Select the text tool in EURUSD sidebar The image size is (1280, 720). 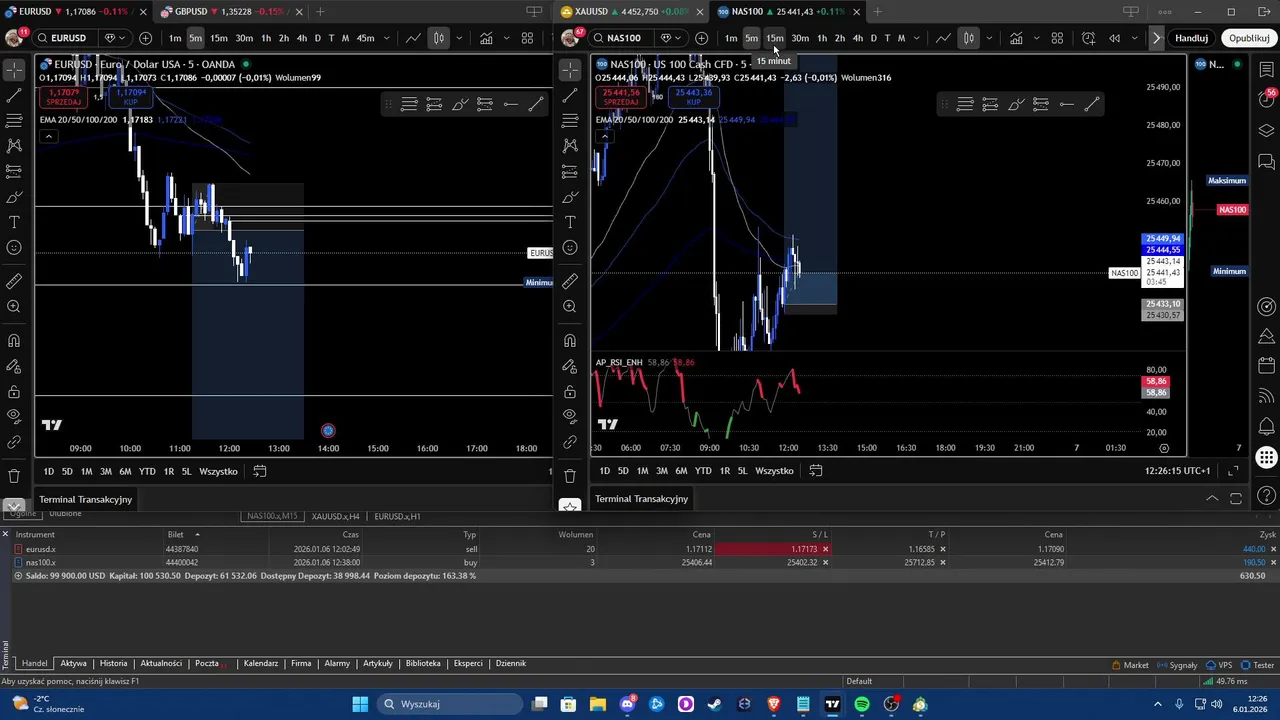(14, 222)
